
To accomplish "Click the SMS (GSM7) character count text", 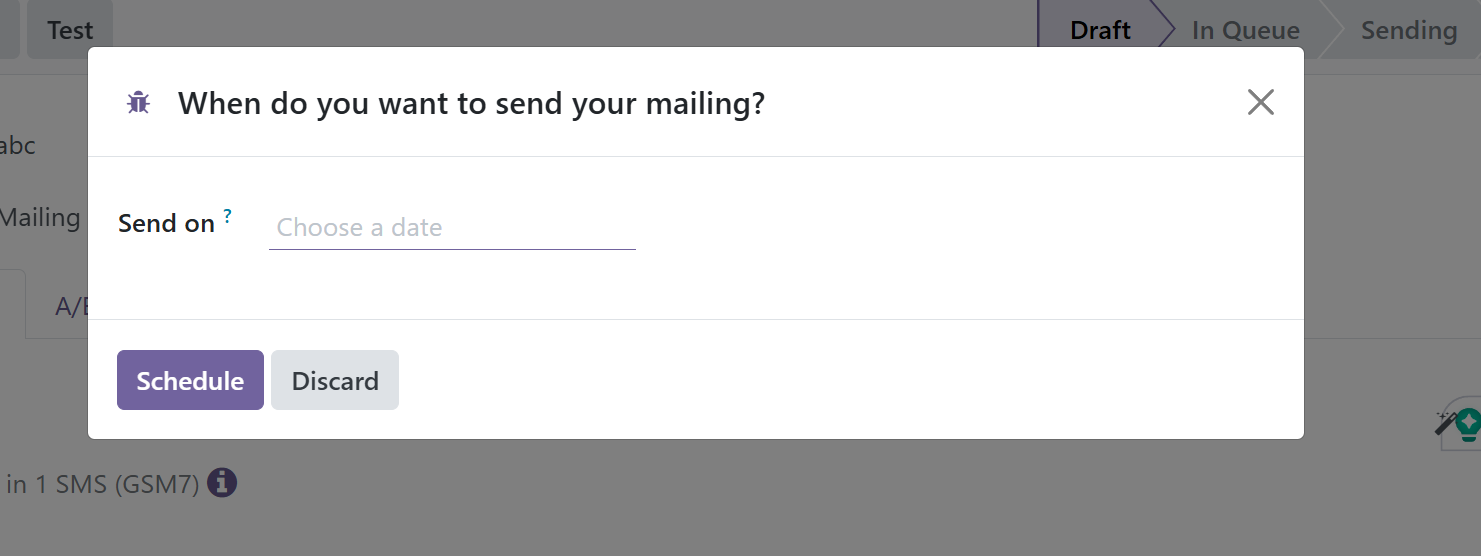I will [102, 485].
